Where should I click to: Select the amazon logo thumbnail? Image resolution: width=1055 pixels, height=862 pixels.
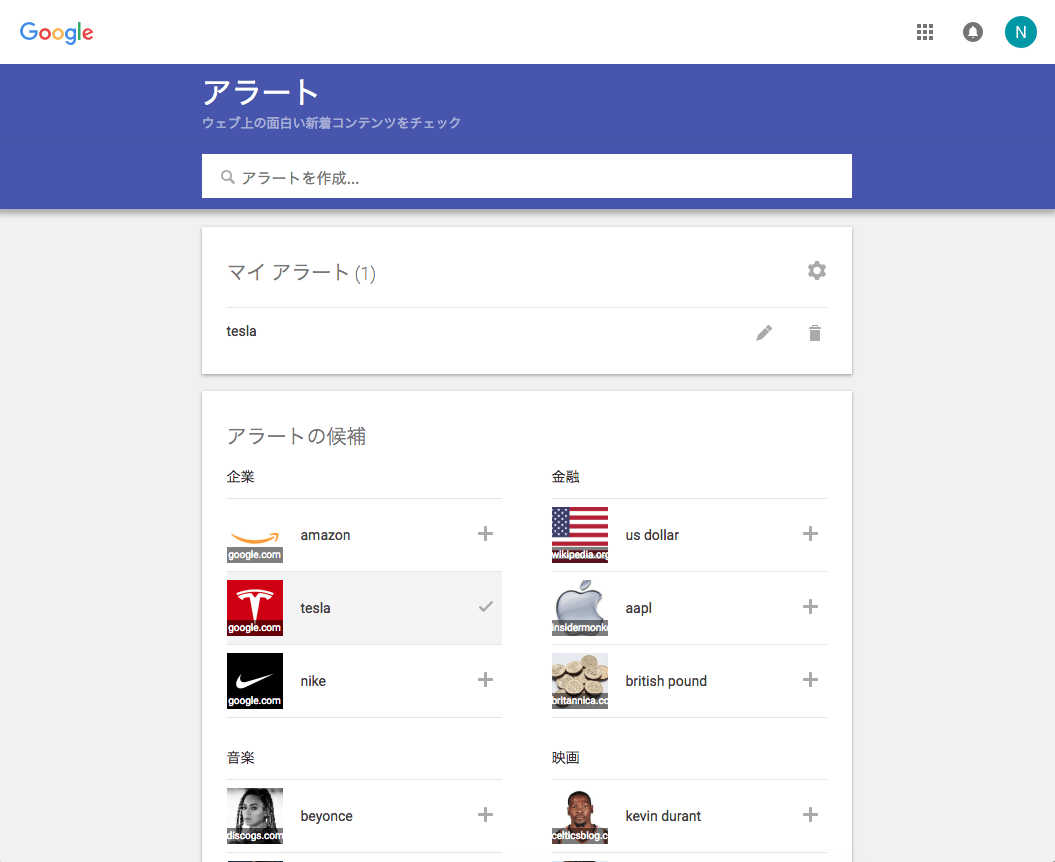(x=254, y=535)
